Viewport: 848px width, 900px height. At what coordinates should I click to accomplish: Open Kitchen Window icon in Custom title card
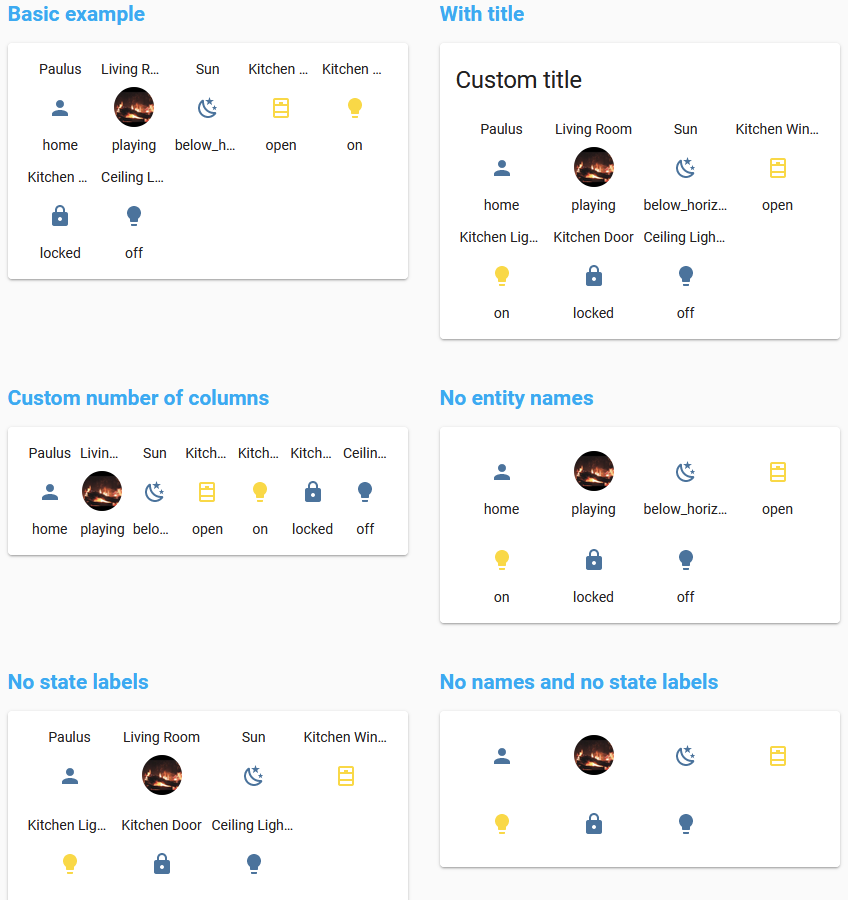pos(777,168)
